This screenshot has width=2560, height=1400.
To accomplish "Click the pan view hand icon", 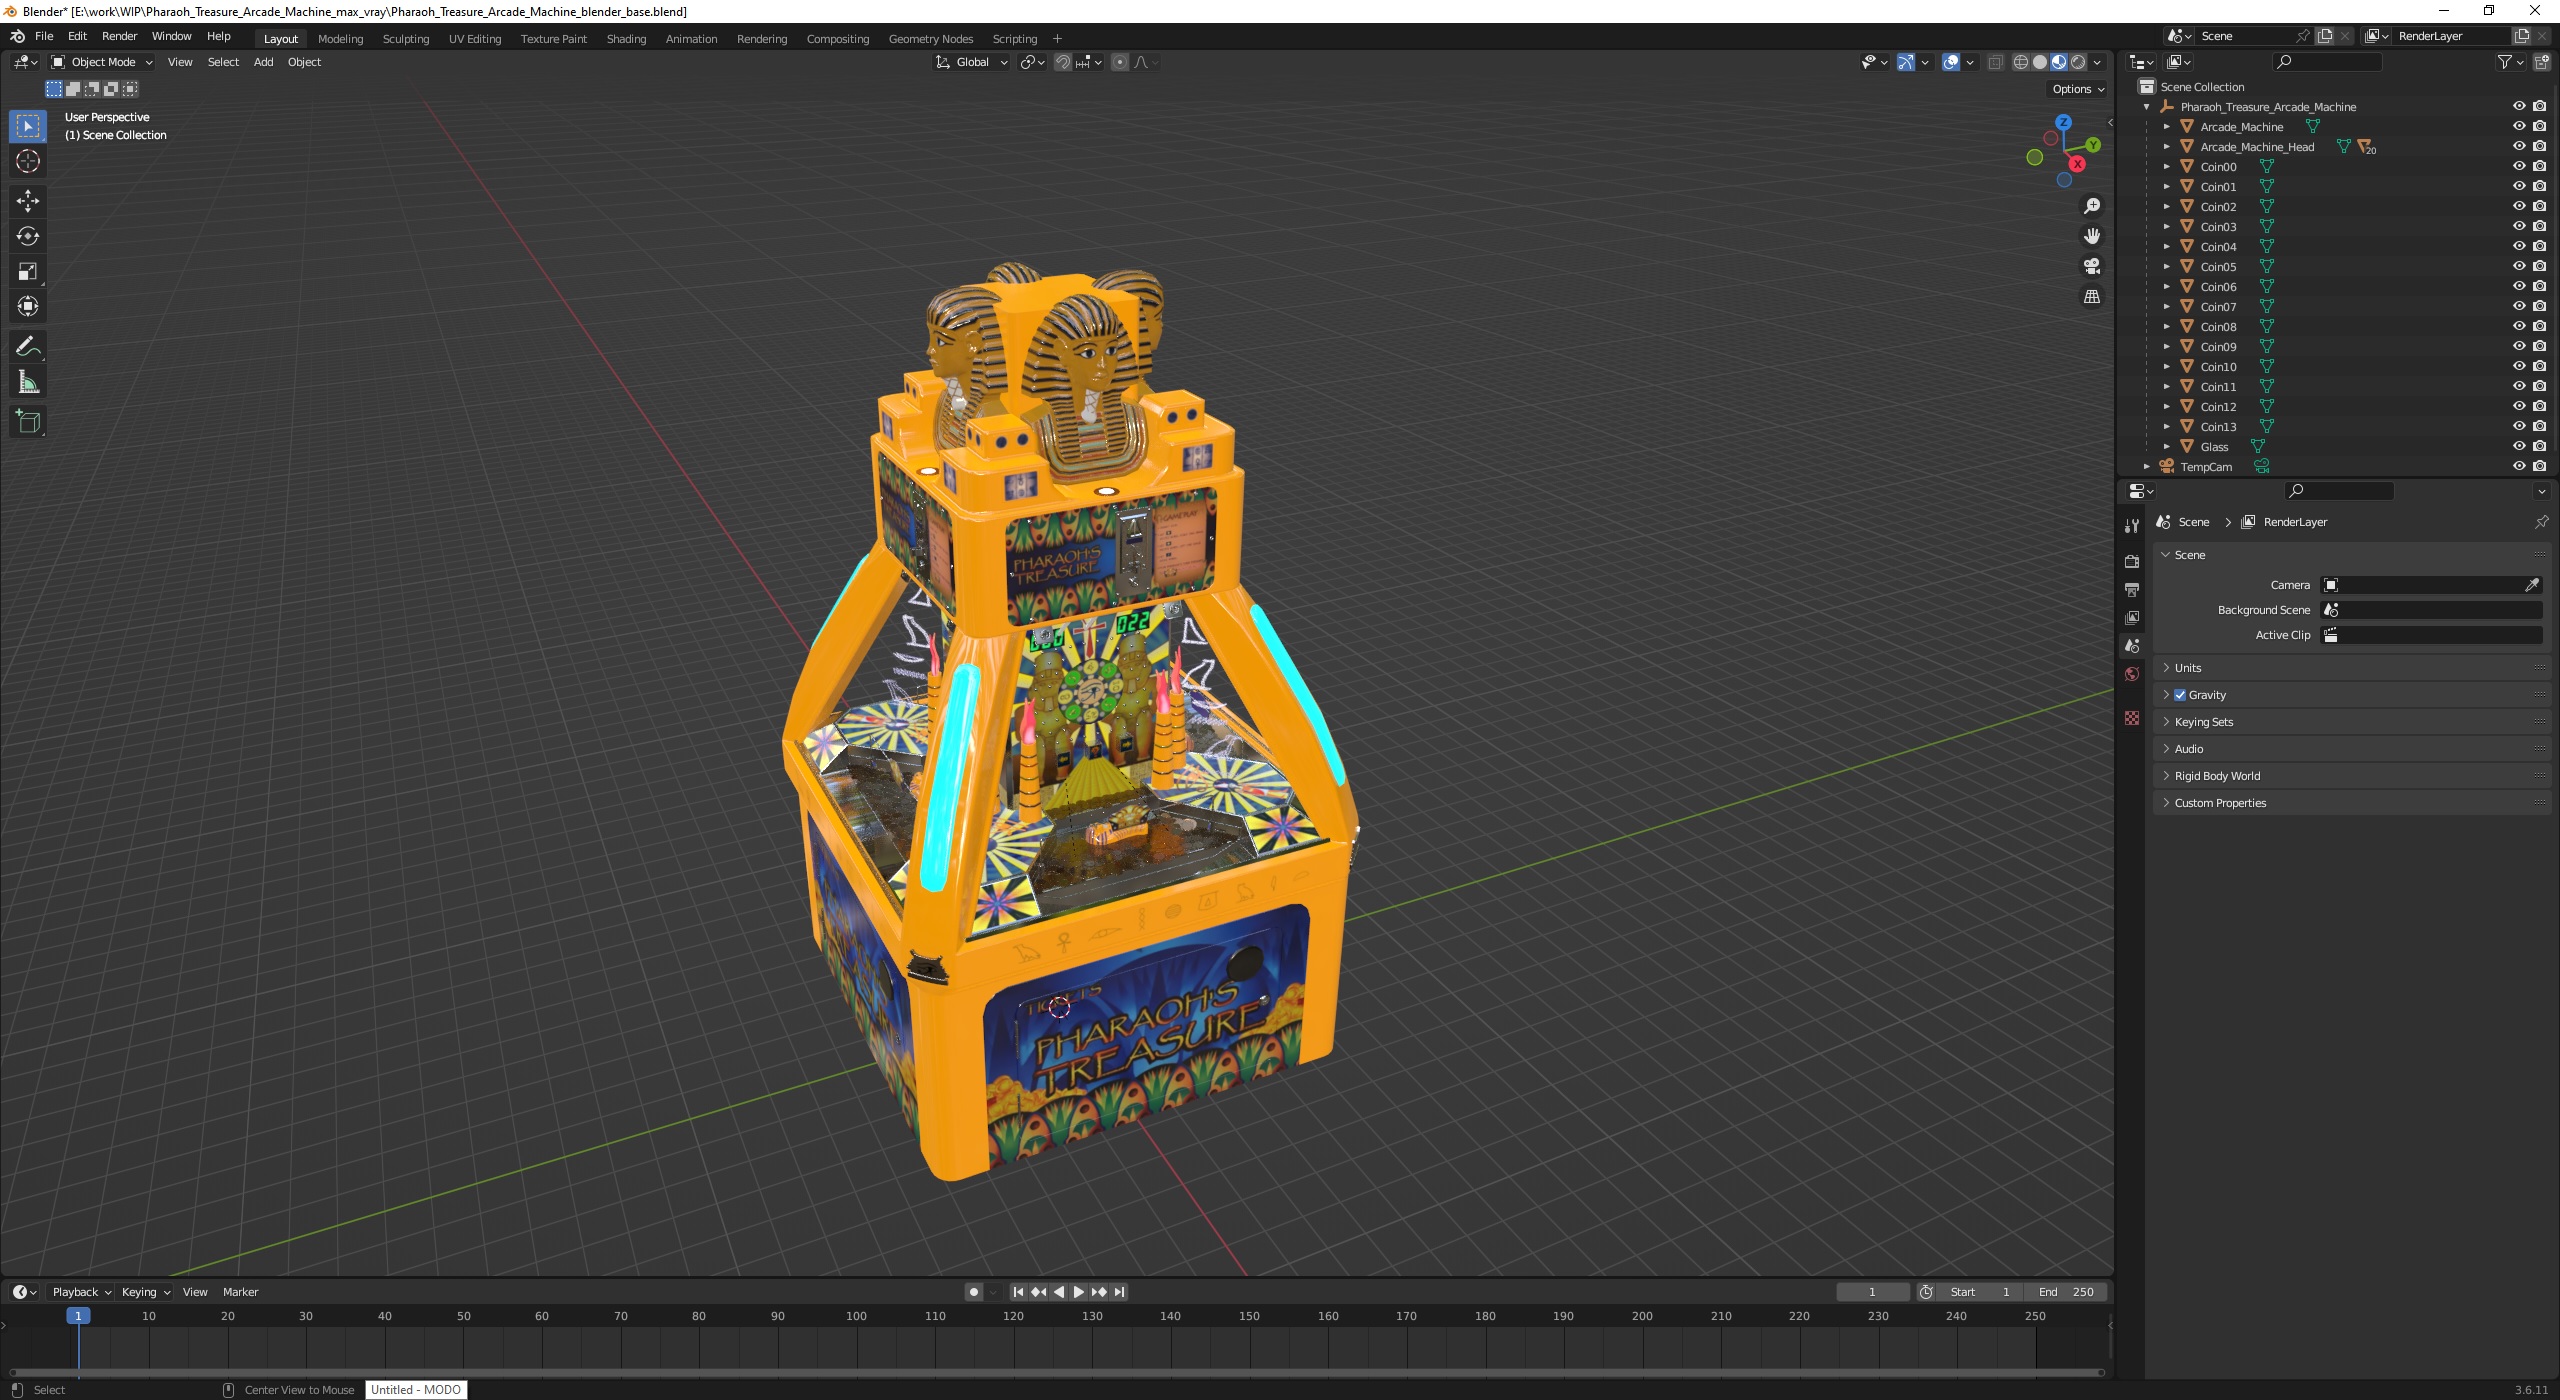I will pyautogui.click(x=2091, y=236).
